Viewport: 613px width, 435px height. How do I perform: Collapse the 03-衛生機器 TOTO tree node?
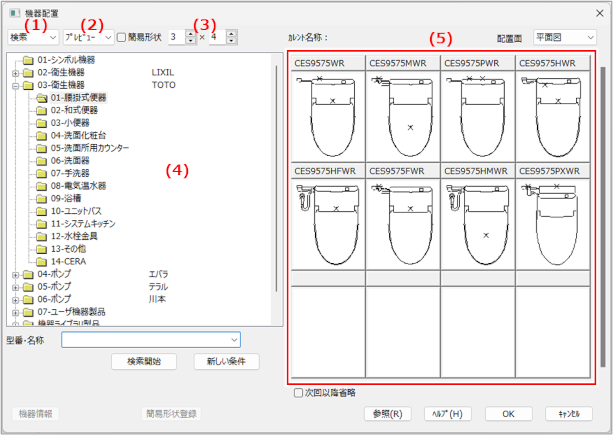[x=15, y=85]
